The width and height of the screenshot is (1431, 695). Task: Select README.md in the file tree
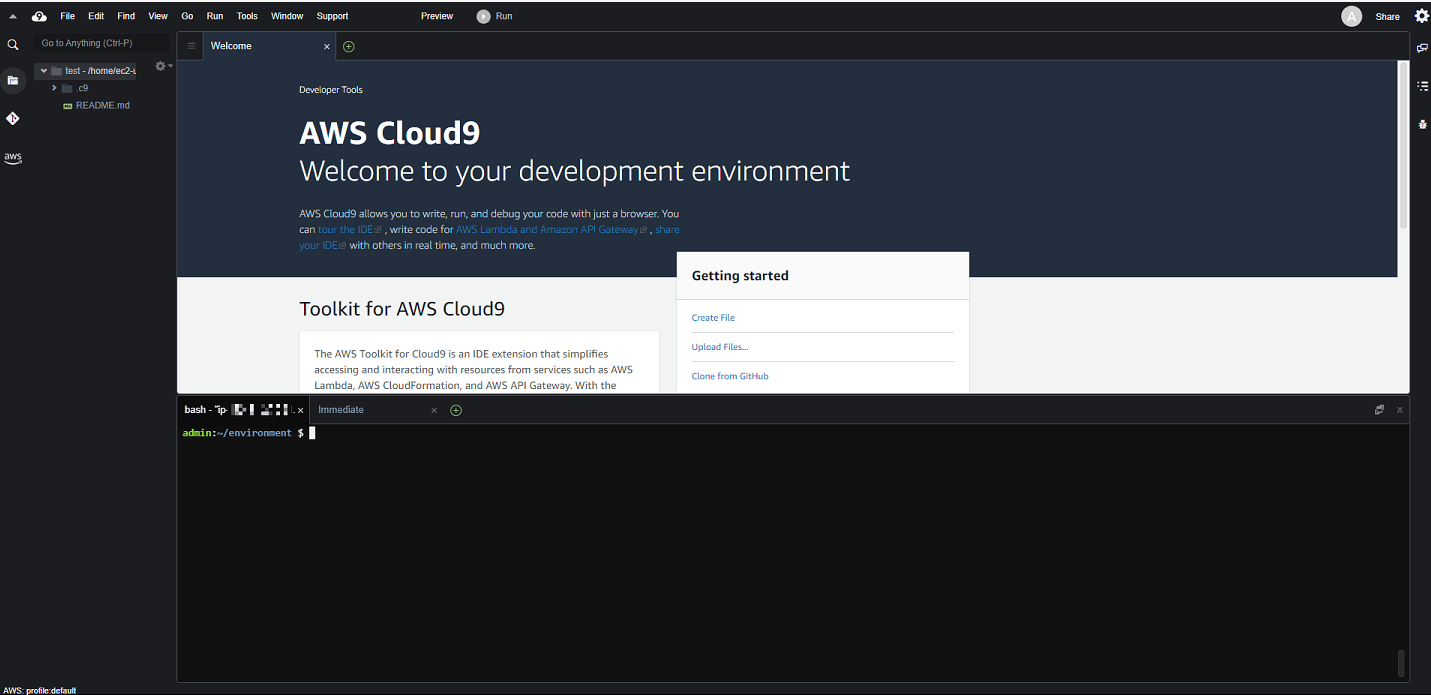(103, 105)
